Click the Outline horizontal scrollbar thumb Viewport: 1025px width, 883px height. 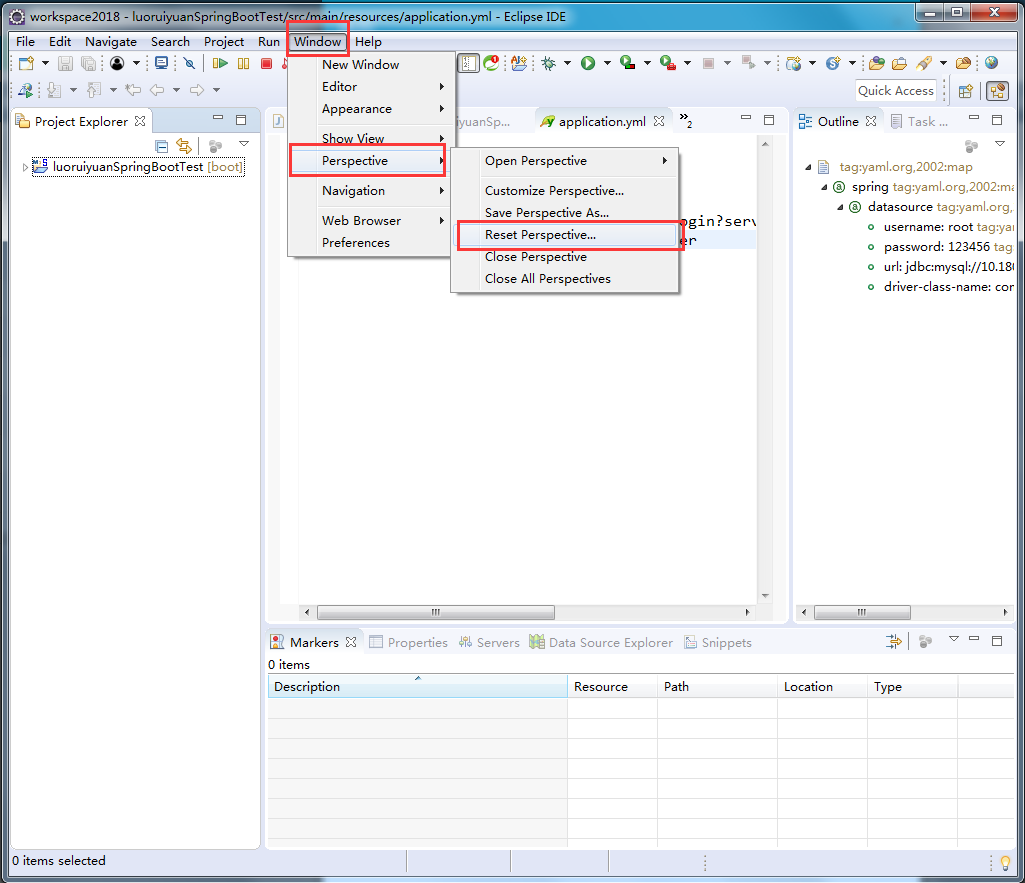click(x=862, y=612)
